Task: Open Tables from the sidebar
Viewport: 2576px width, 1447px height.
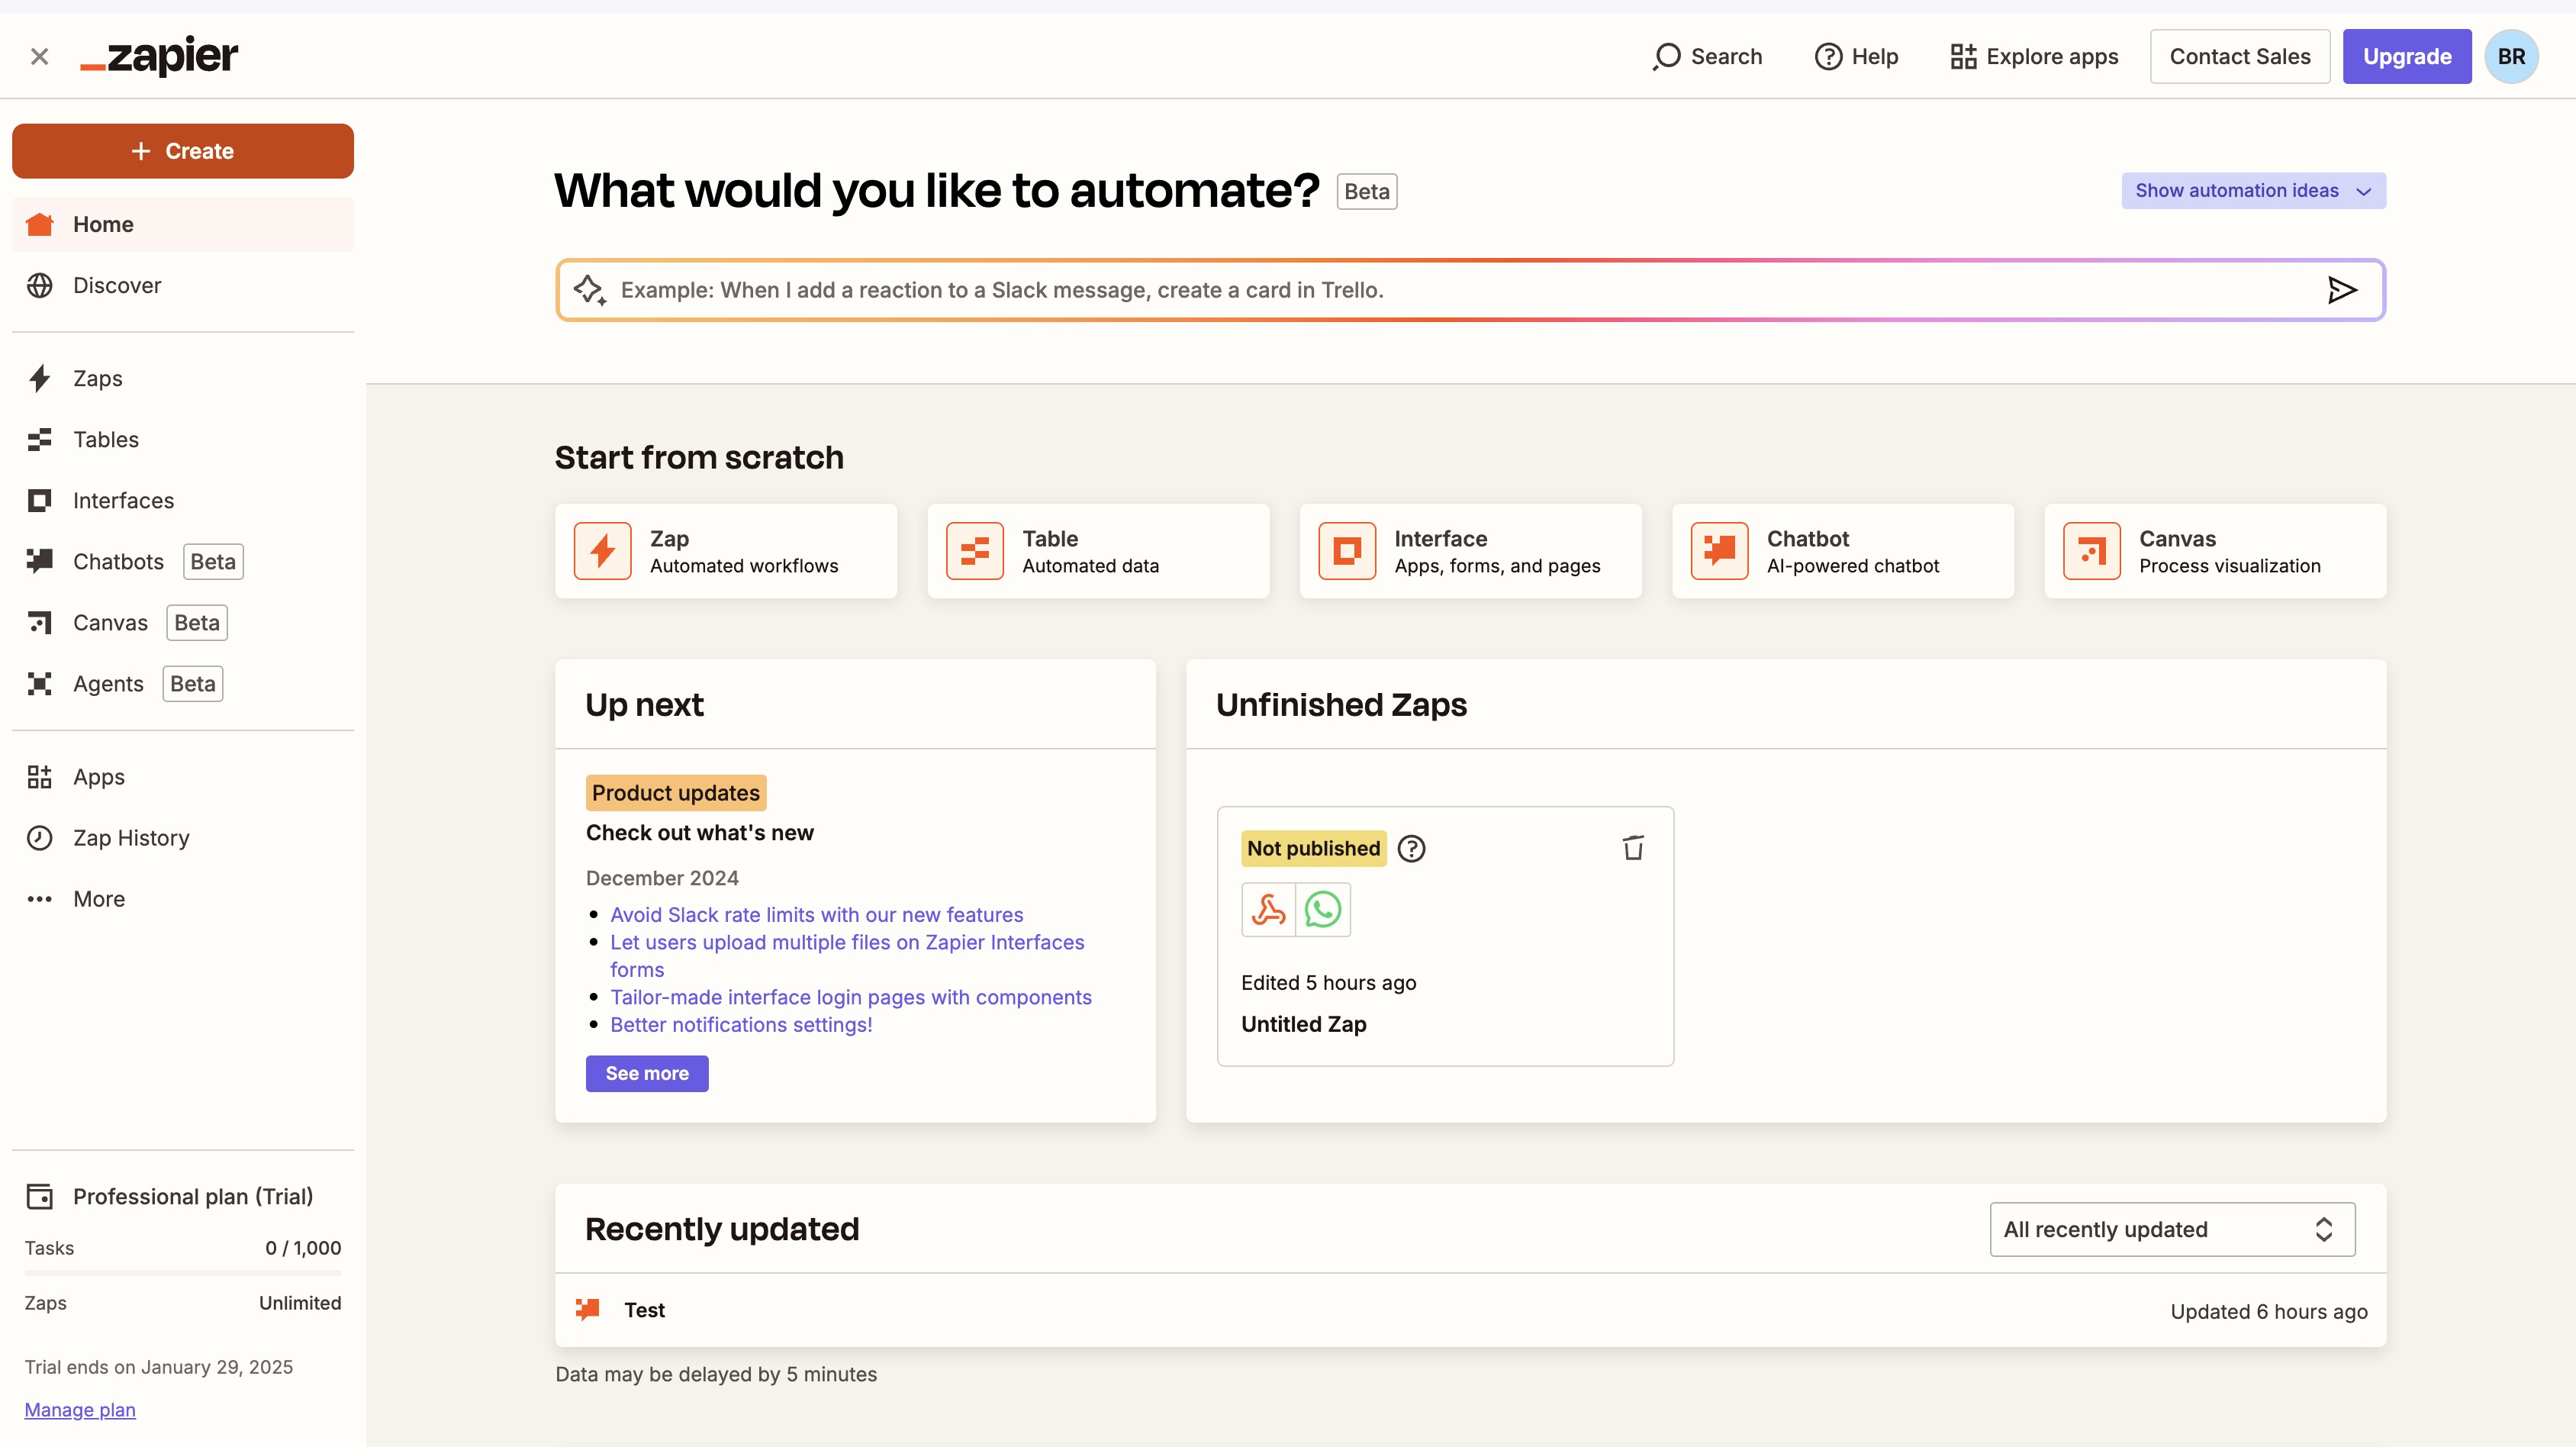Action: point(183,439)
